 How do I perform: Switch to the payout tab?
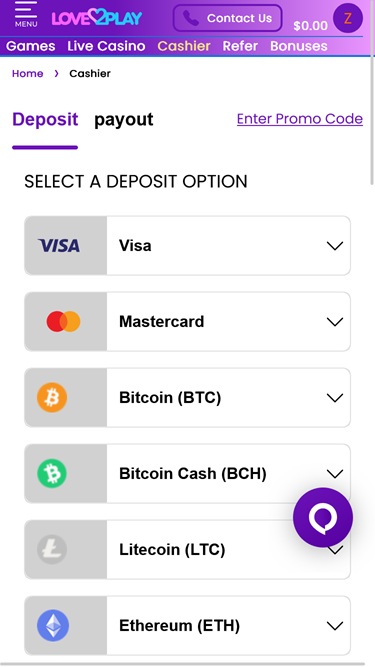click(124, 120)
